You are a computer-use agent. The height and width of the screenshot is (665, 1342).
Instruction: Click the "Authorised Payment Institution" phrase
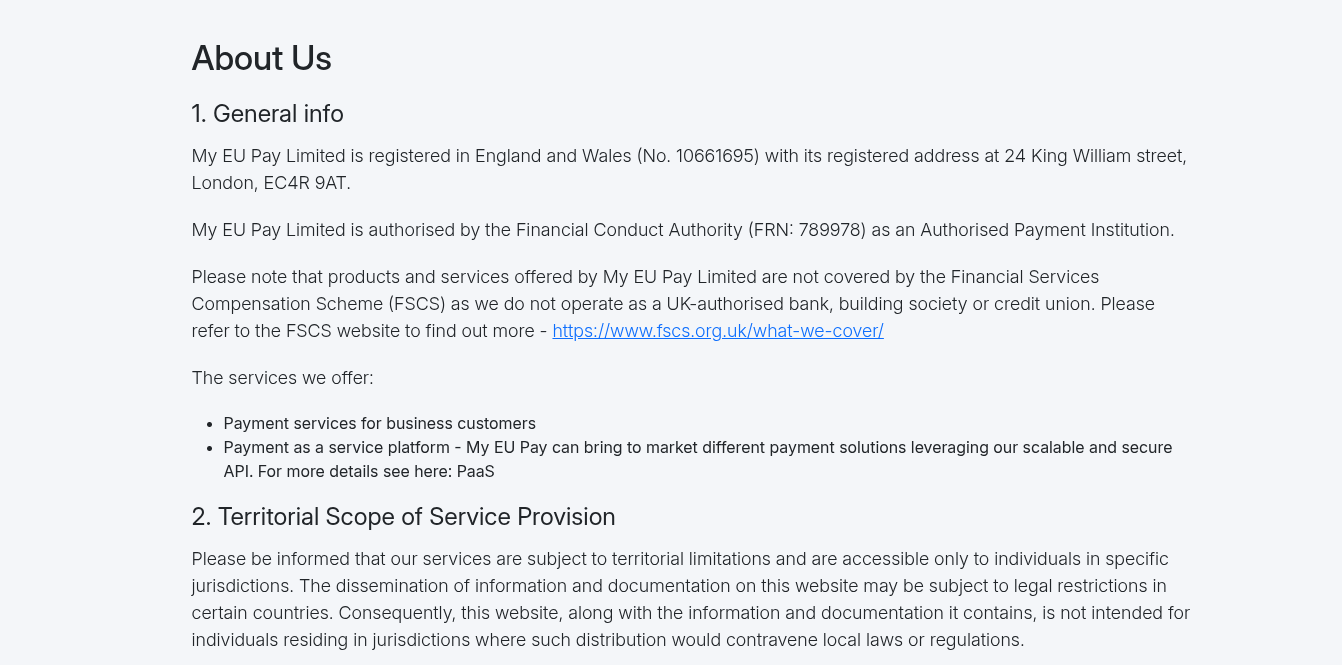(1045, 230)
